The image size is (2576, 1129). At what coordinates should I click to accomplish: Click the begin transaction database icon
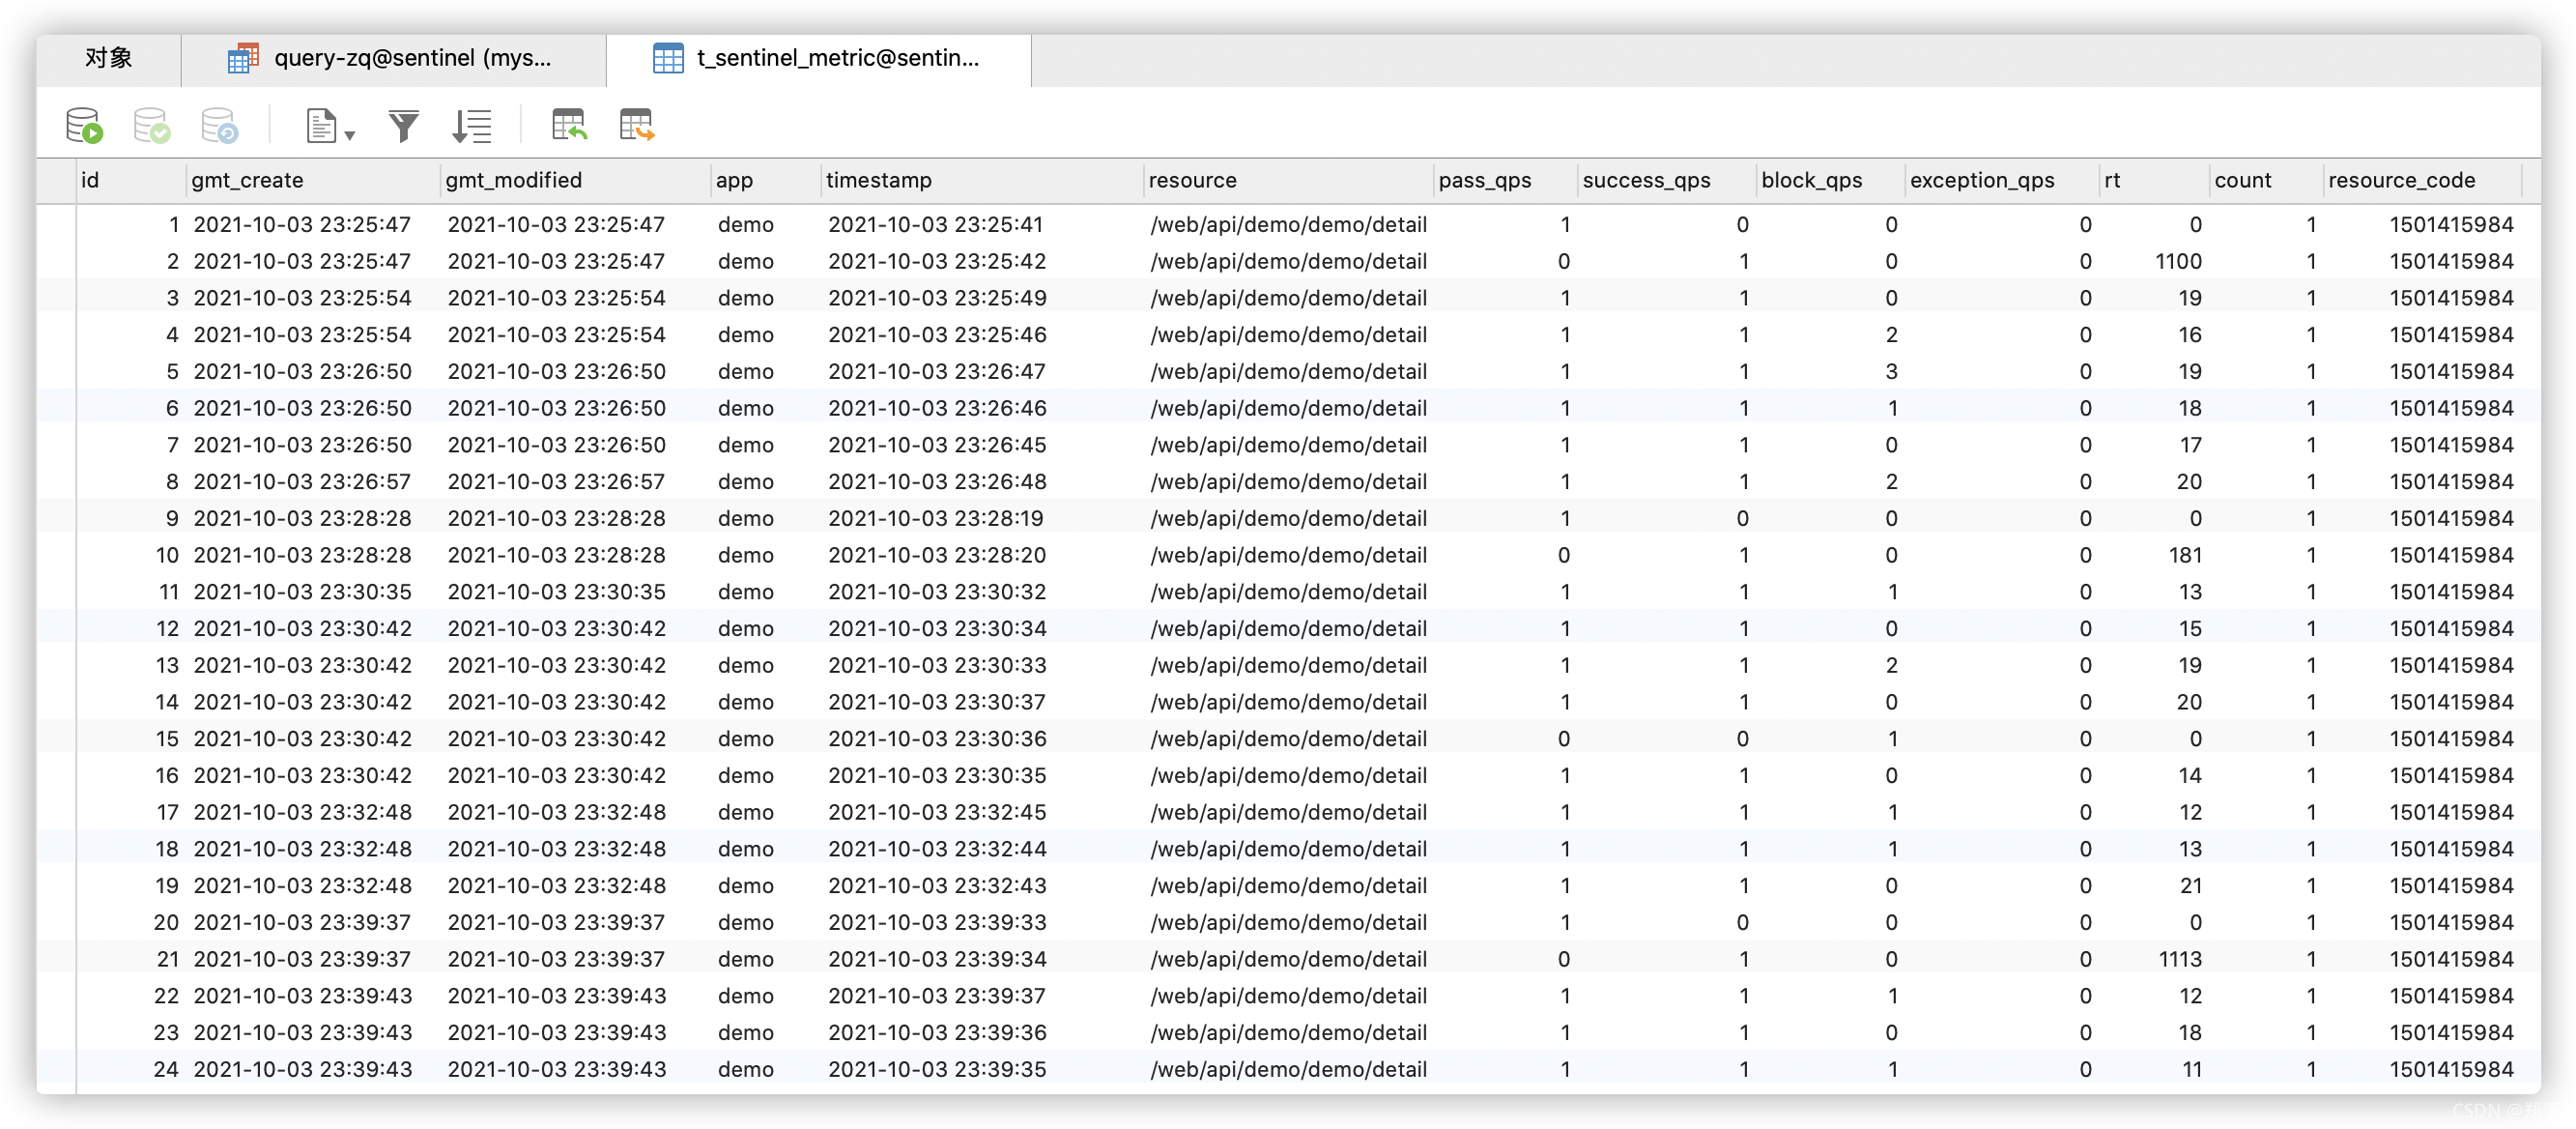click(x=84, y=126)
